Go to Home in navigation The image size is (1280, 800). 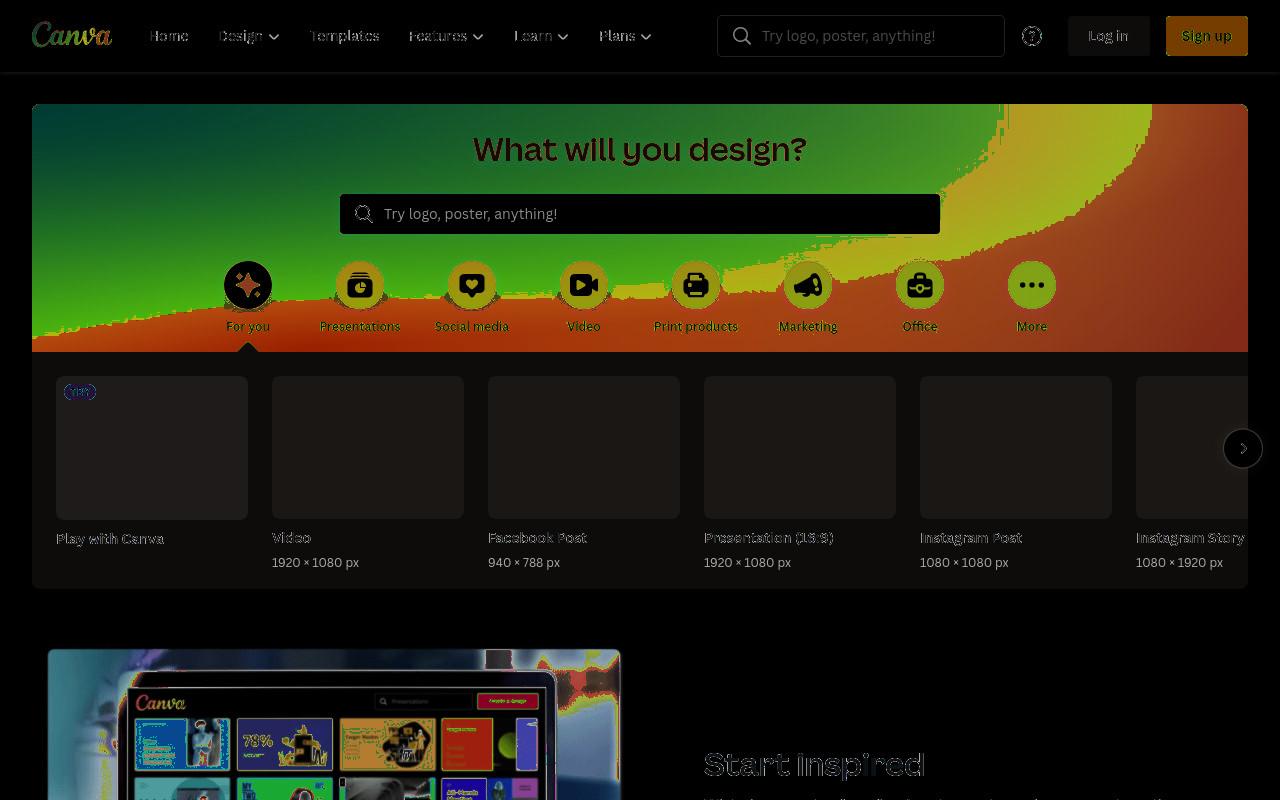169,36
